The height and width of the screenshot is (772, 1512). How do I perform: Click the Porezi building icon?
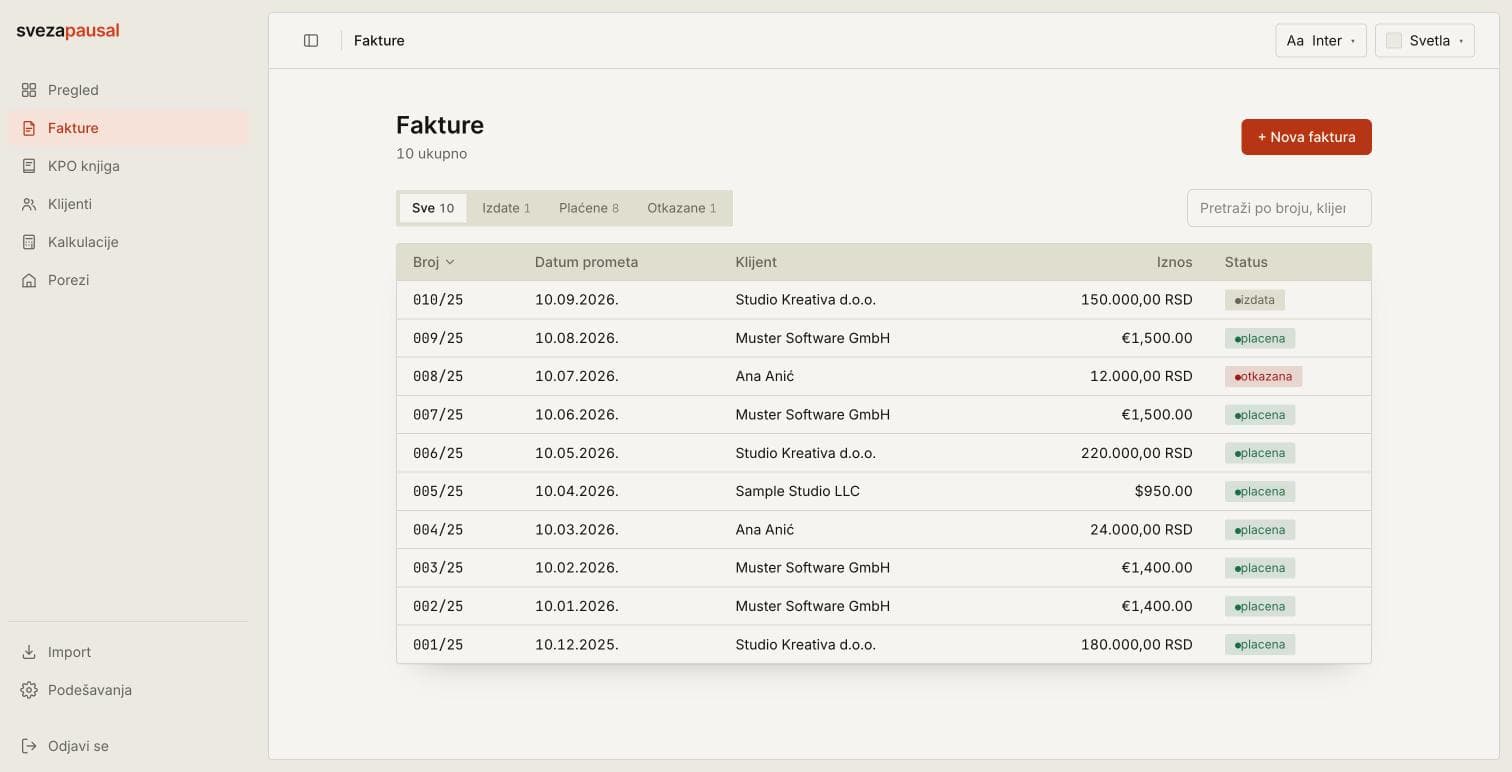(29, 280)
